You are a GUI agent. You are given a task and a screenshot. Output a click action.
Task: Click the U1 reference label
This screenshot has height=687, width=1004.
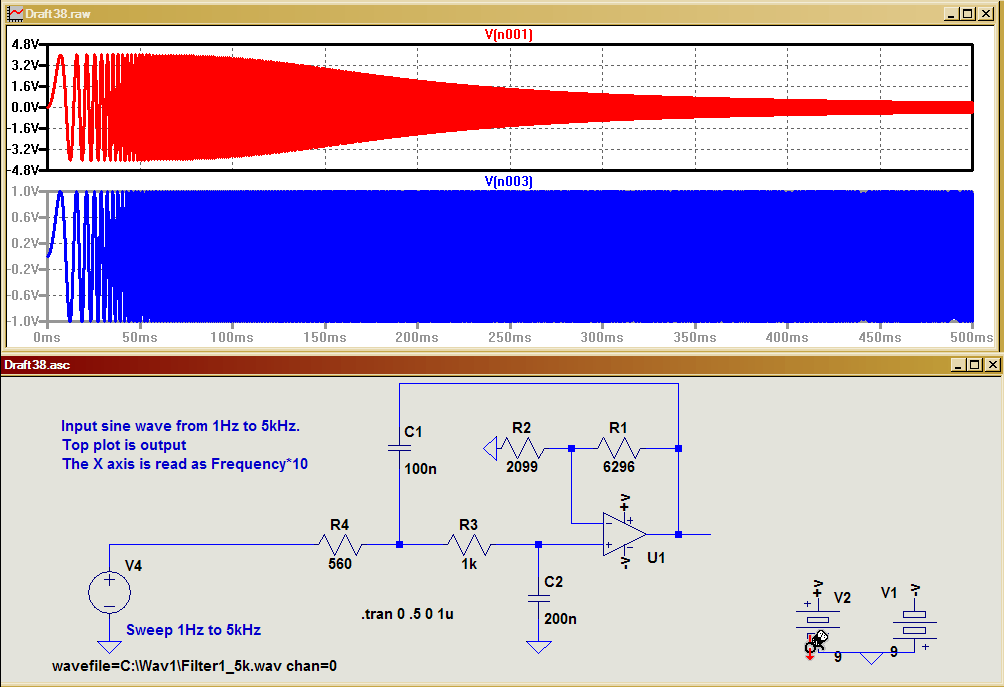click(656, 558)
